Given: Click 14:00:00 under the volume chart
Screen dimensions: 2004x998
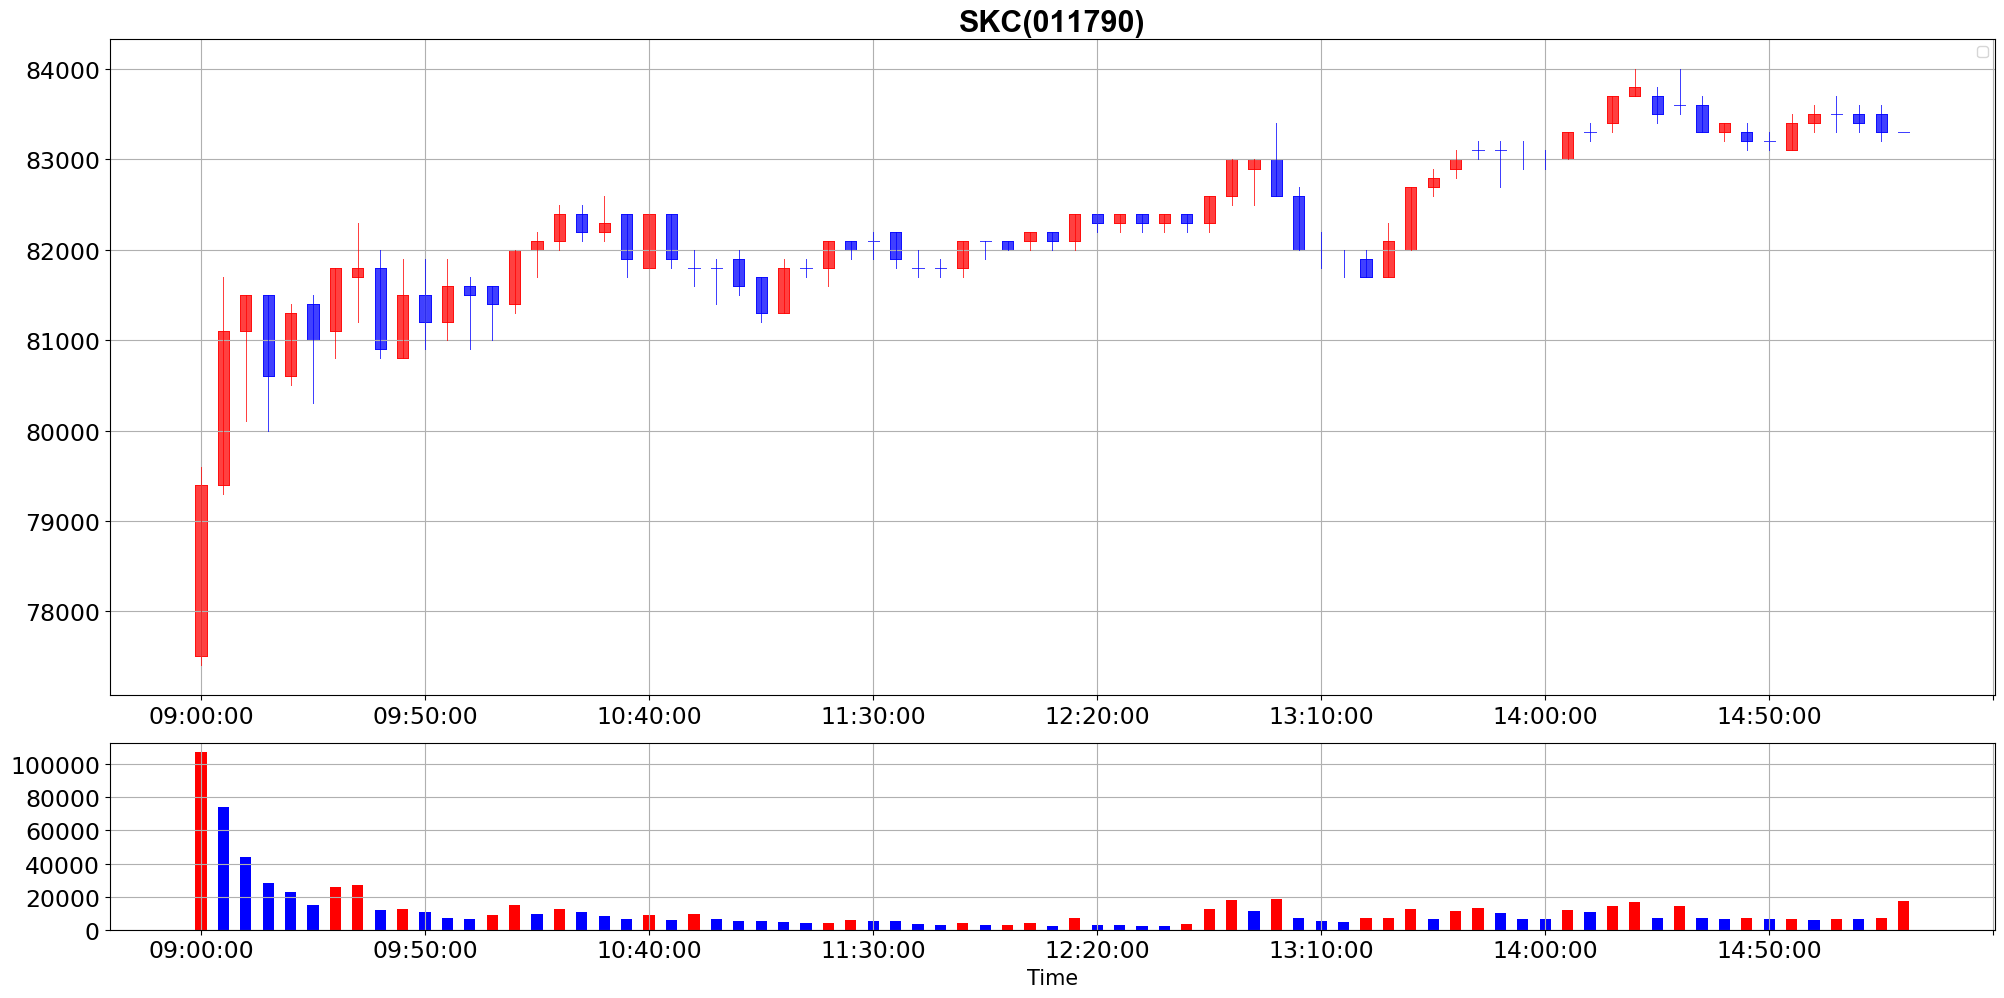Looking at the screenshot, I should pyautogui.click(x=1545, y=951).
